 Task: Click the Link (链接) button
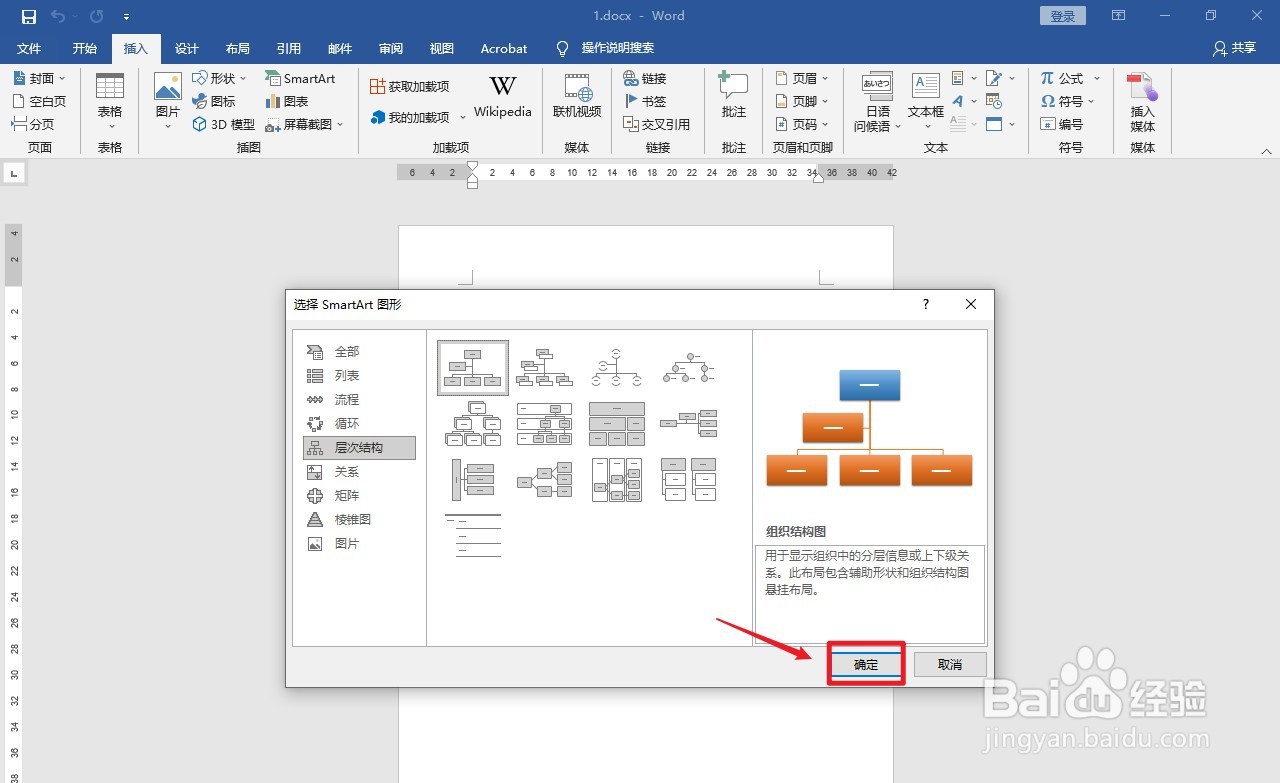pos(645,78)
